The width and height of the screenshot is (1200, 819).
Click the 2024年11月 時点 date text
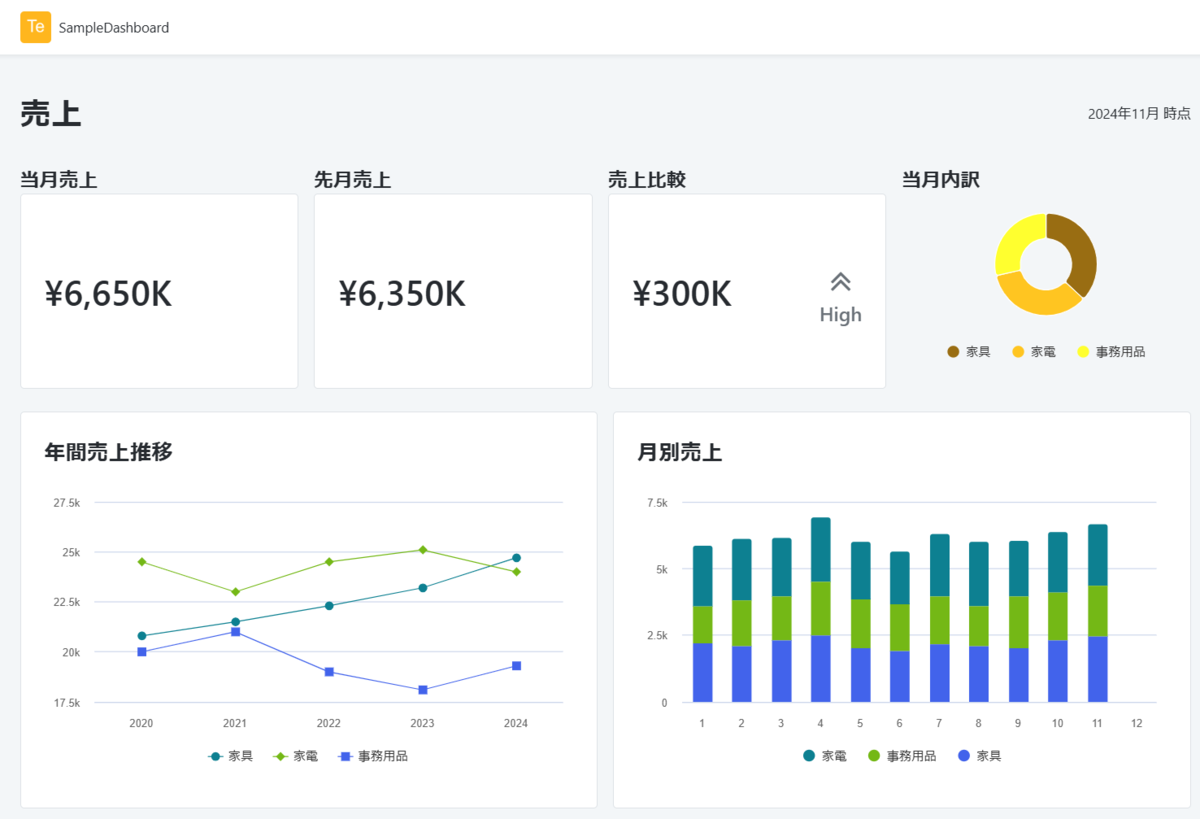coord(1139,114)
